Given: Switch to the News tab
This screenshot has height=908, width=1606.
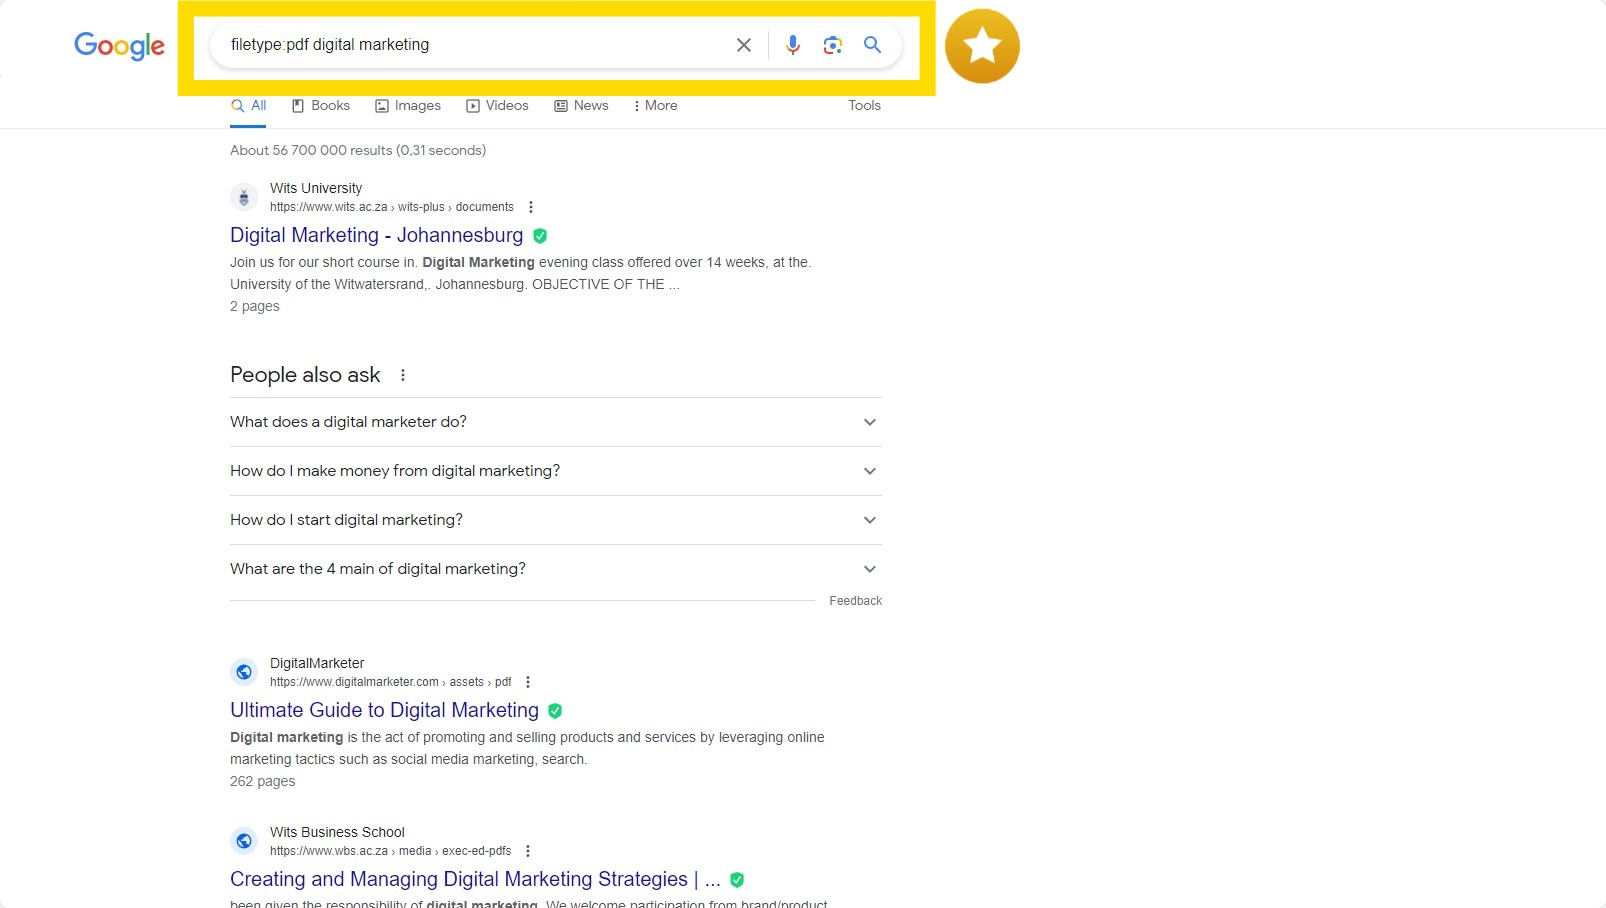Looking at the screenshot, I should [x=581, y=106].
